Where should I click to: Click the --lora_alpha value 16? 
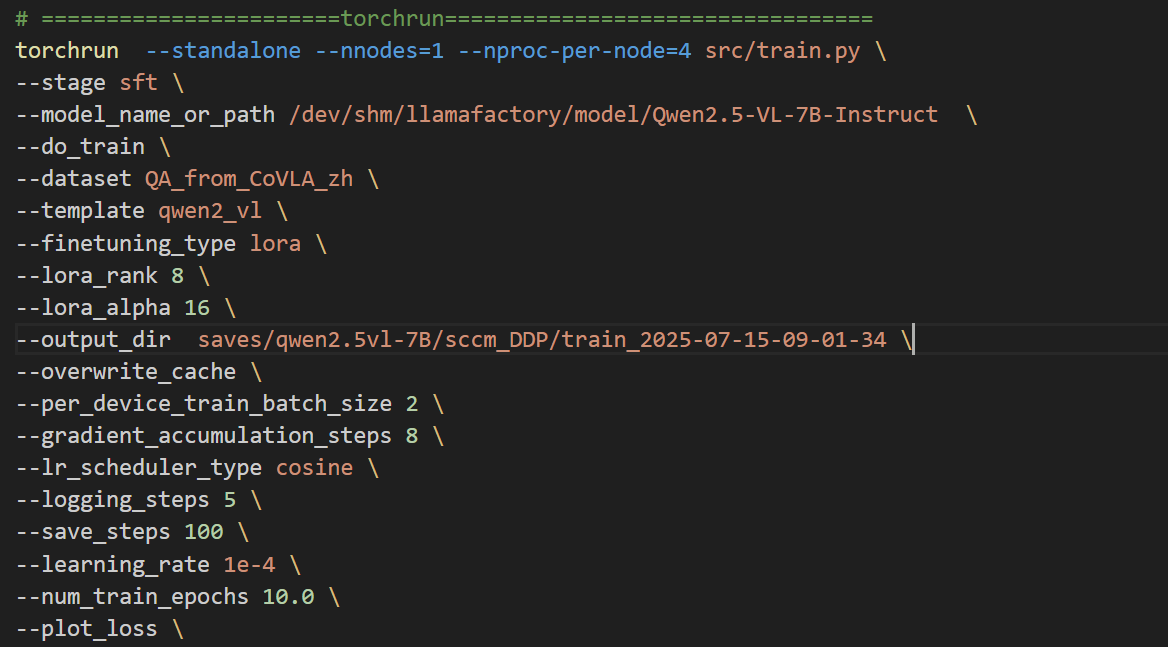point(196,307)
